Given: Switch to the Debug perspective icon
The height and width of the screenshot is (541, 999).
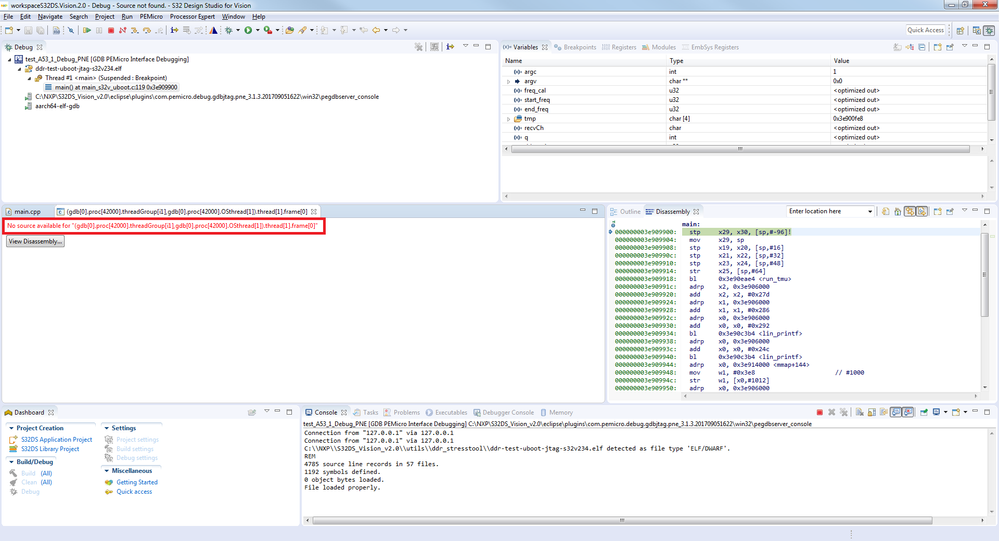Looking at the screenshot, I should (x=989, y=30).
